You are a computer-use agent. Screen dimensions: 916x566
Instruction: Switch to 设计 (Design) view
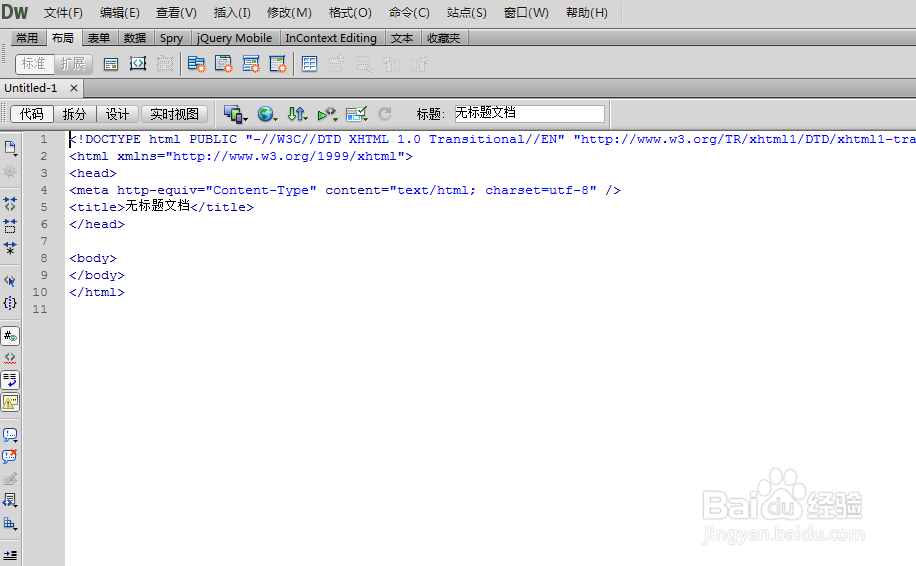tap(117, 114)
